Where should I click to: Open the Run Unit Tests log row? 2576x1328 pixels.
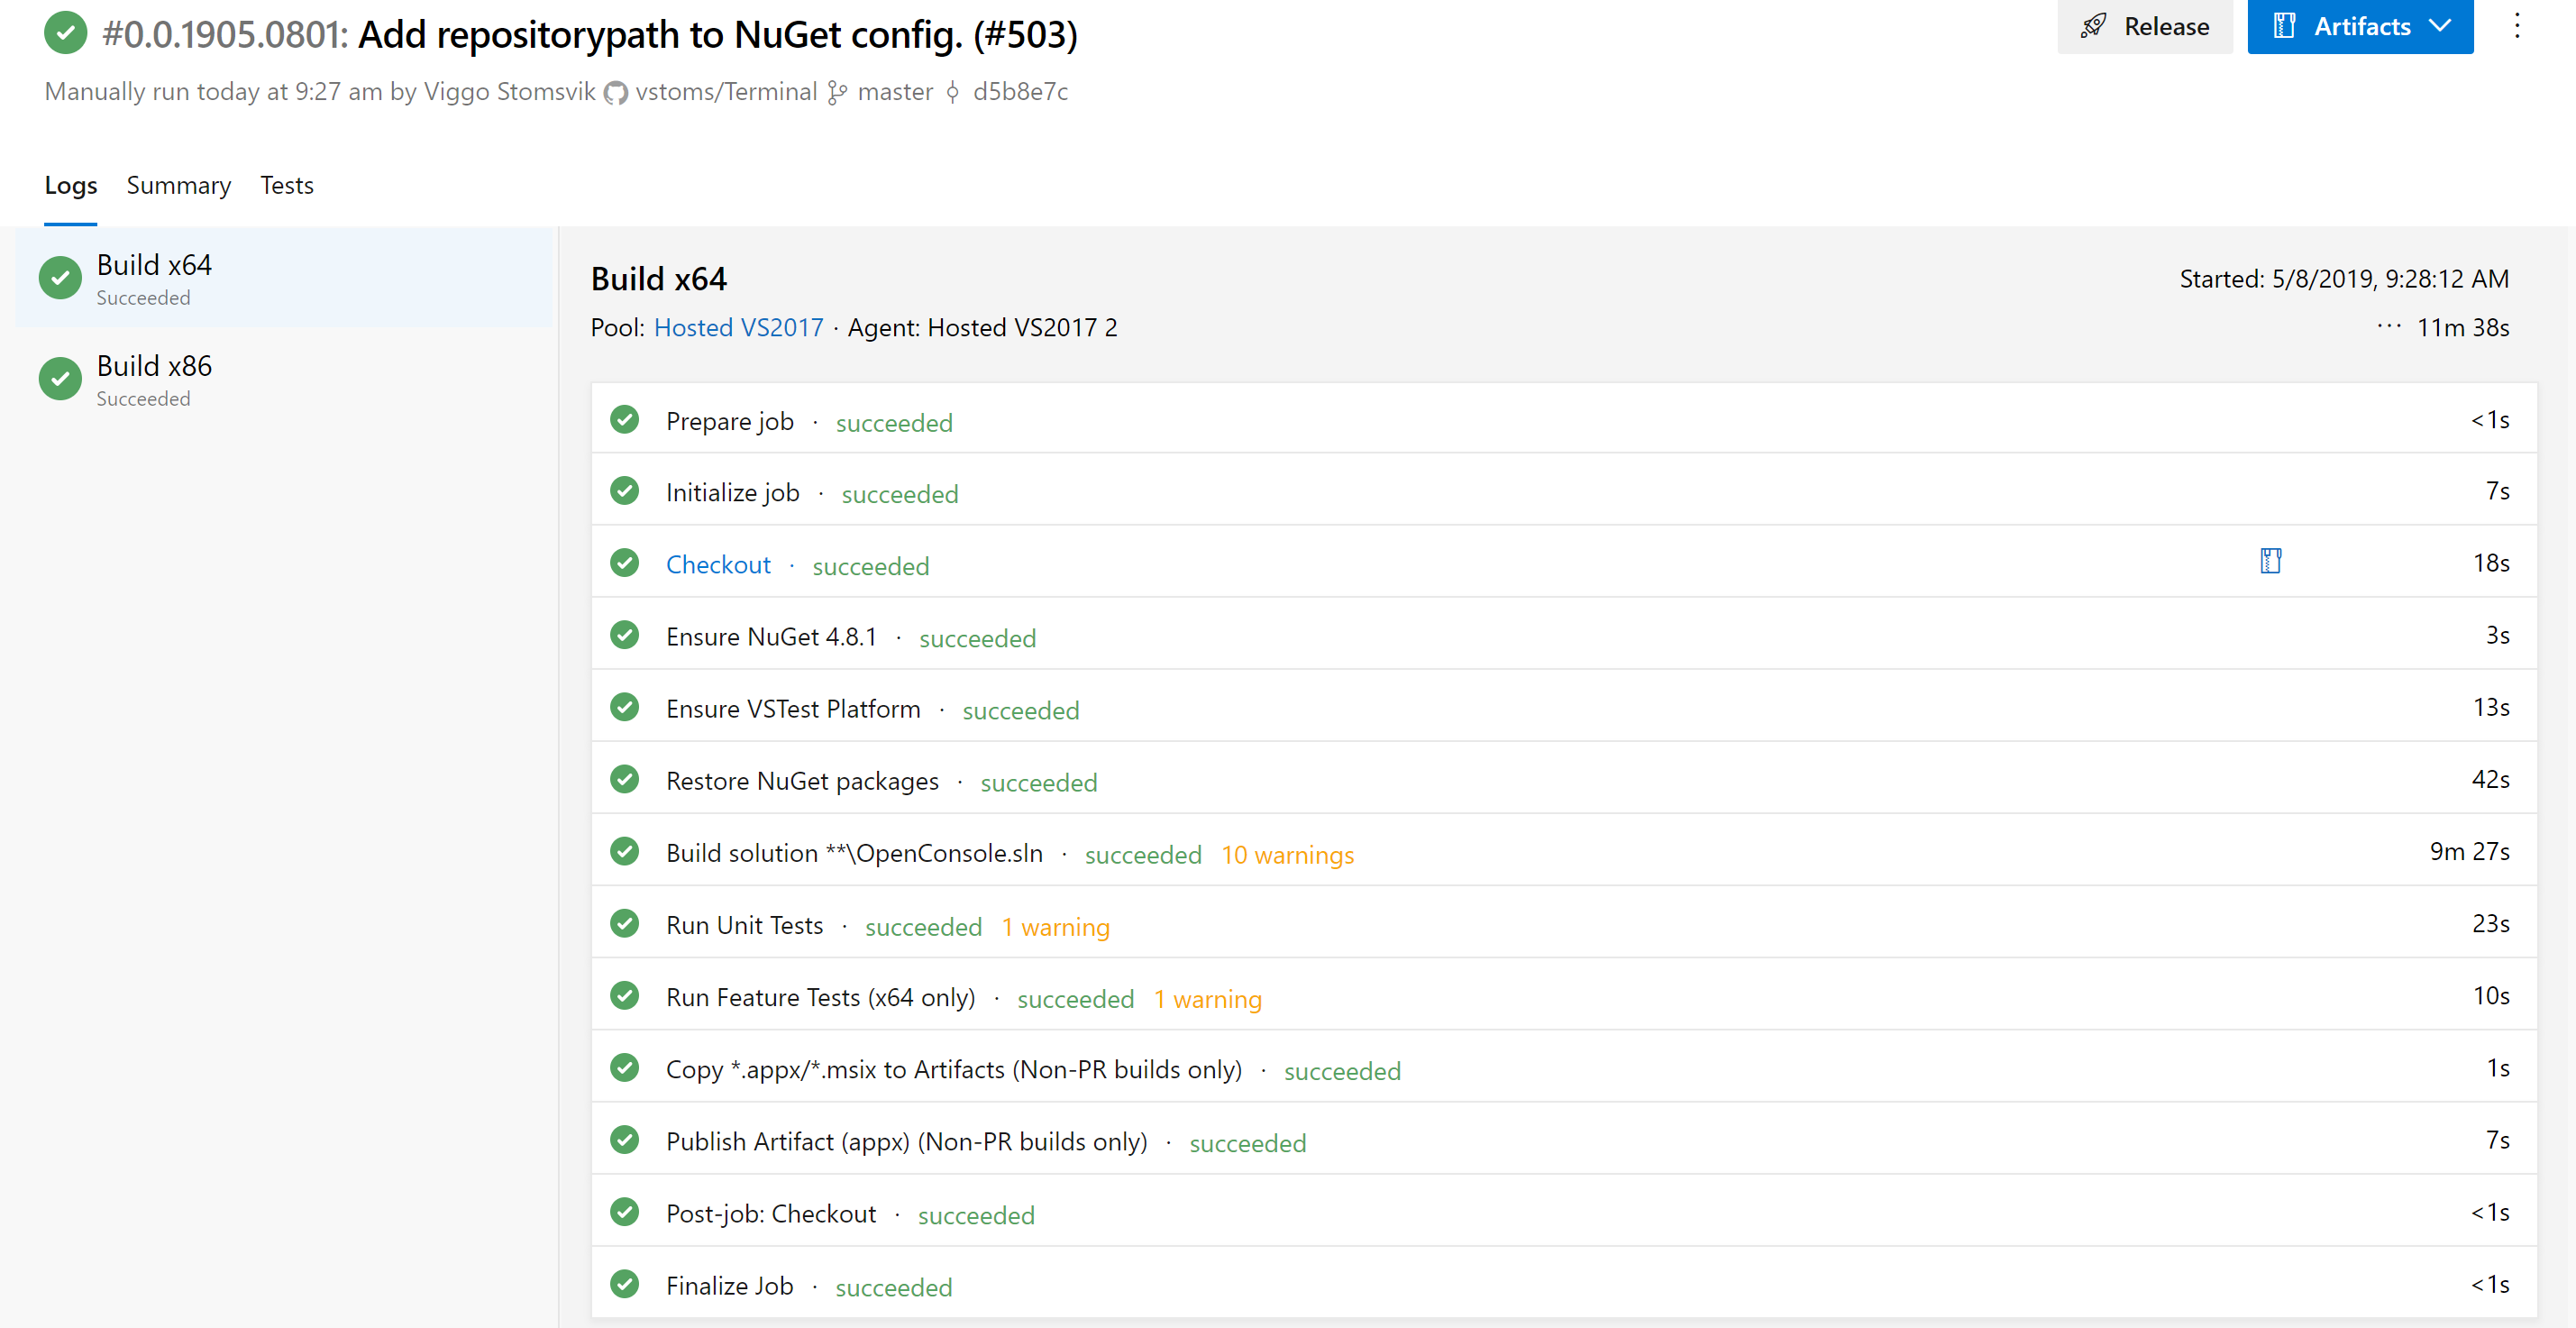[1564, 923]
